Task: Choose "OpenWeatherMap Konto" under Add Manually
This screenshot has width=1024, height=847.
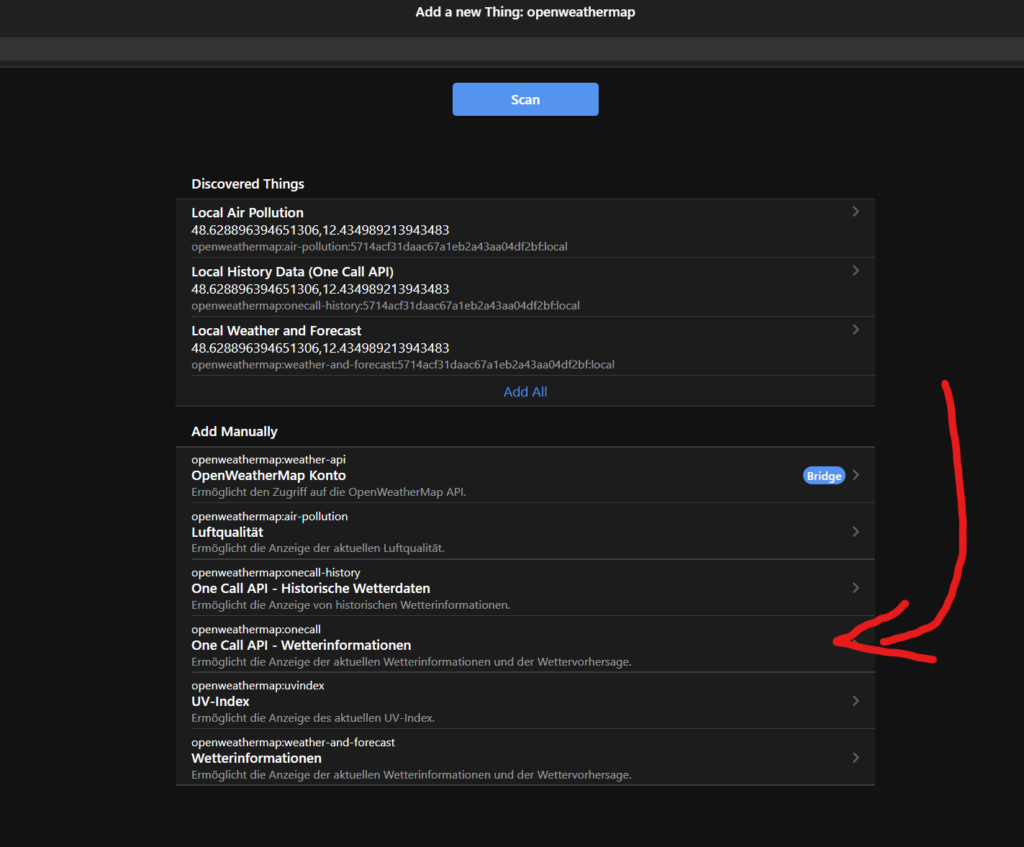Action: click(x=268, y=475)
